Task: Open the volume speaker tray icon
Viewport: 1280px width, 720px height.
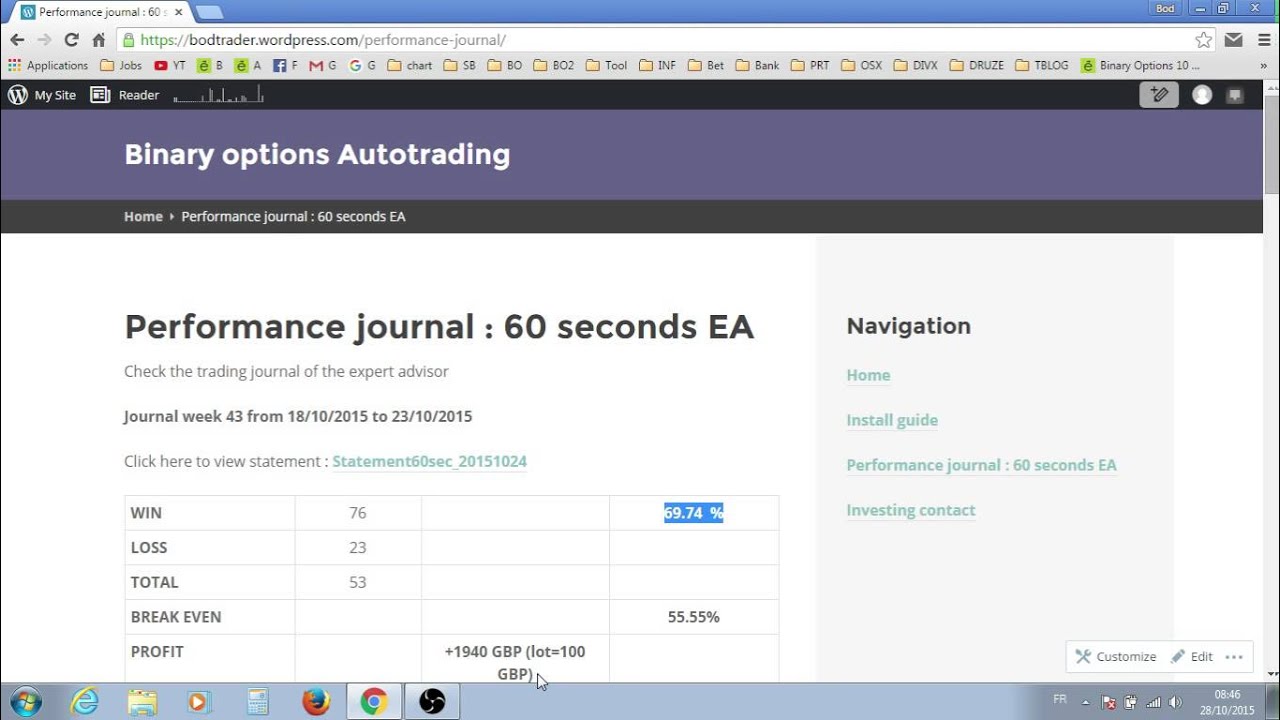Action: (x=1175, y=702)
